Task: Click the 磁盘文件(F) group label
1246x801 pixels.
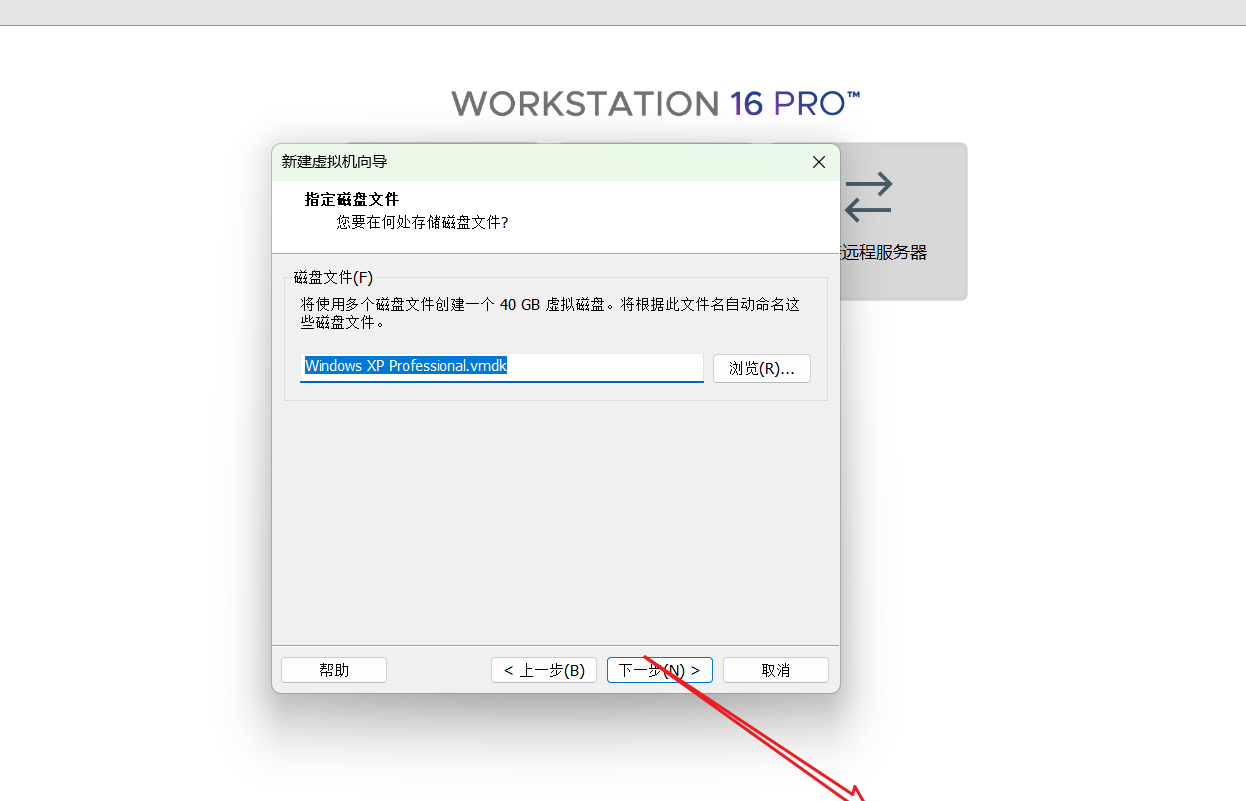Action: point(333,277)
